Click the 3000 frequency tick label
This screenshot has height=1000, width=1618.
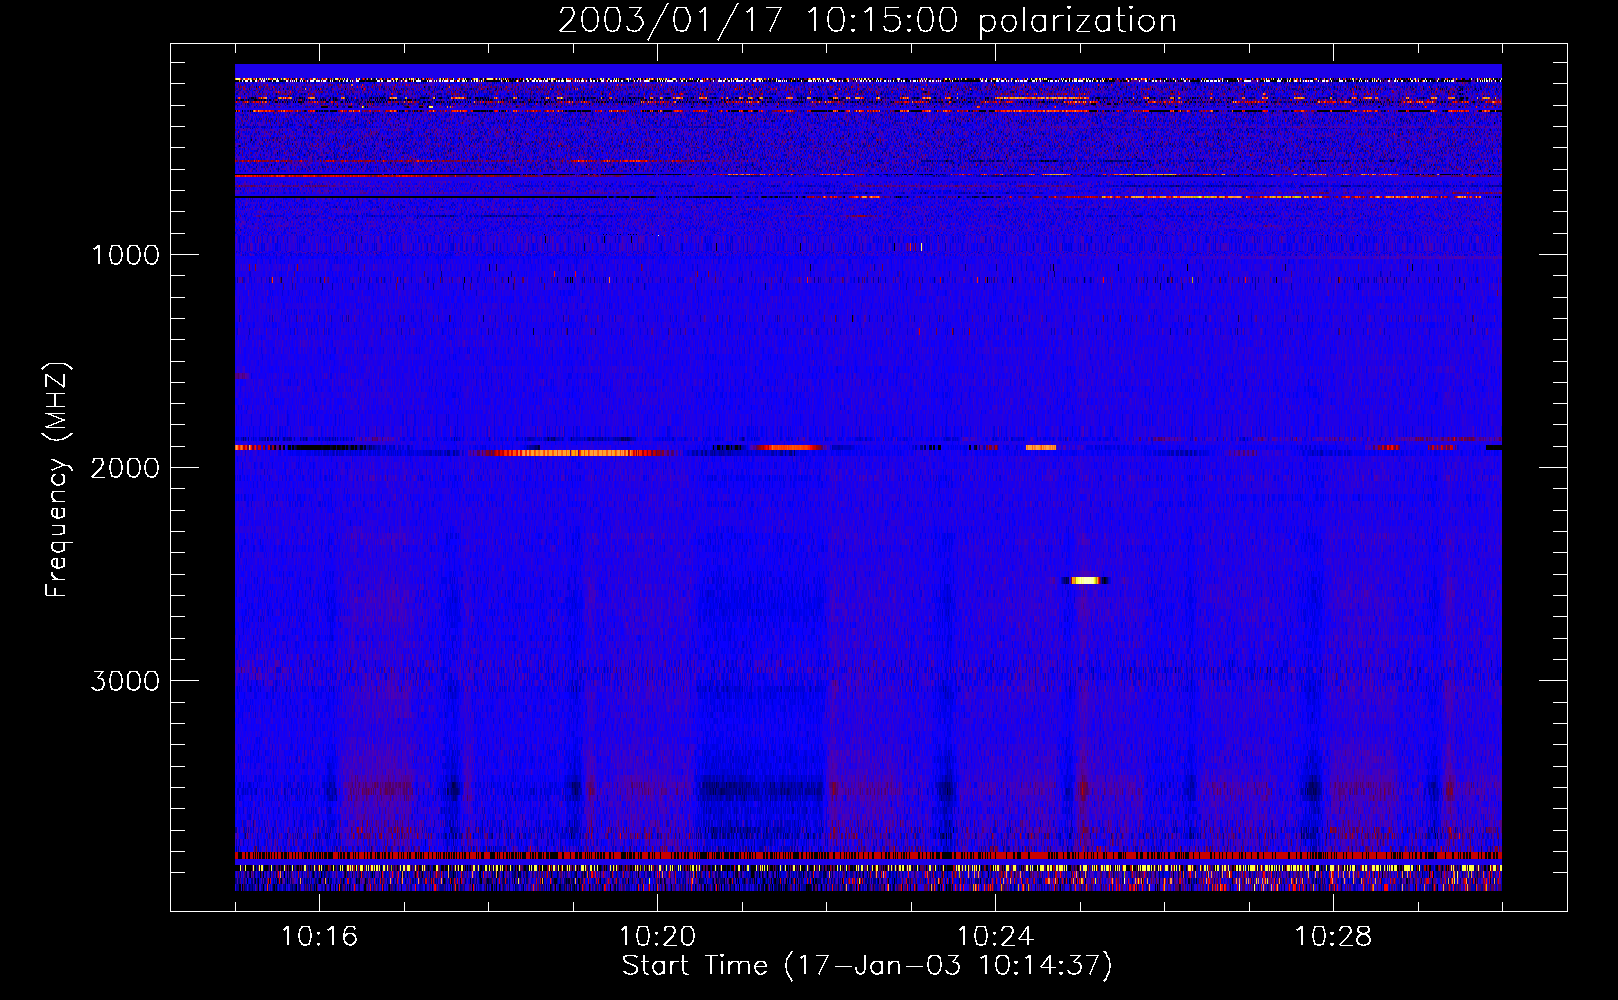[x=125, y=681]
